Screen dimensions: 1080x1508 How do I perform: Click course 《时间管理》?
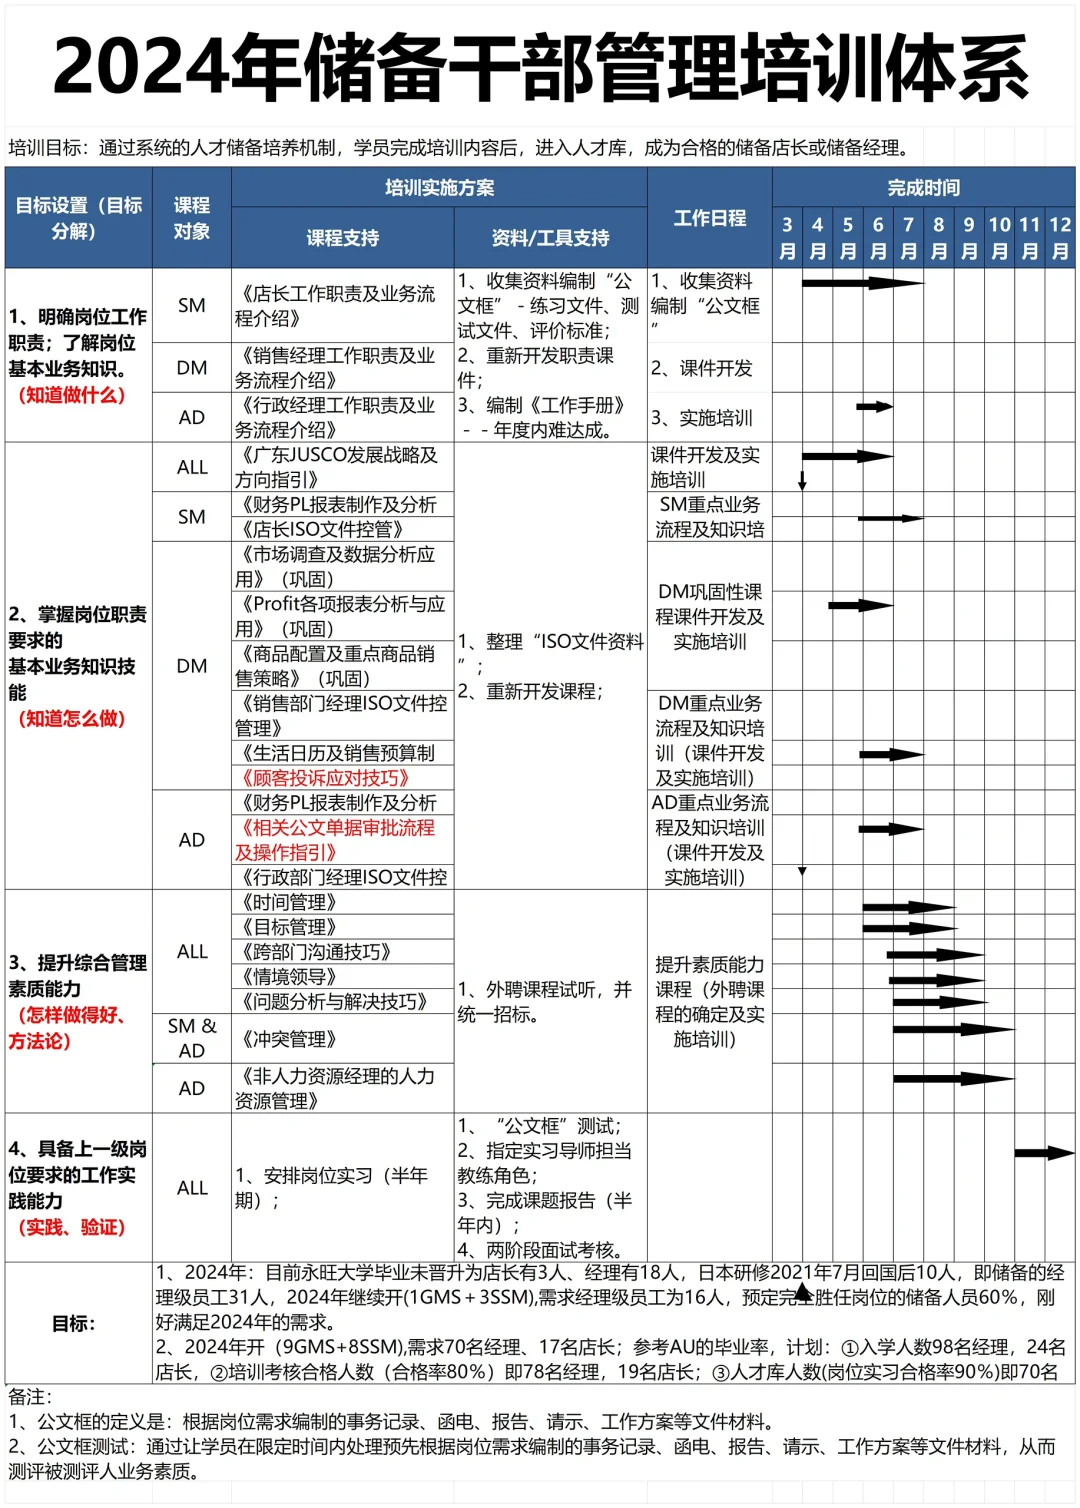pos(343,902)
